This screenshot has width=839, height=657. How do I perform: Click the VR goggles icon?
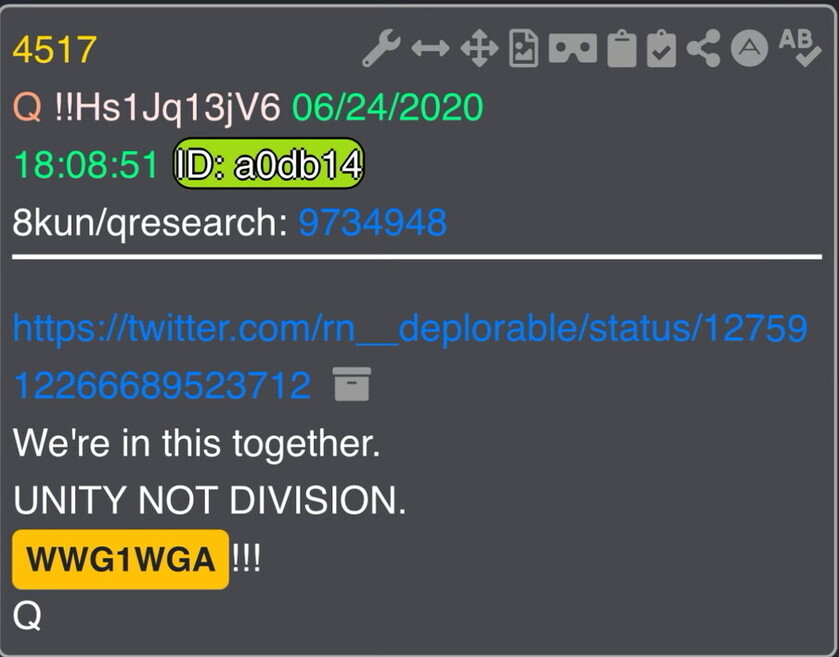pos(573,49)
